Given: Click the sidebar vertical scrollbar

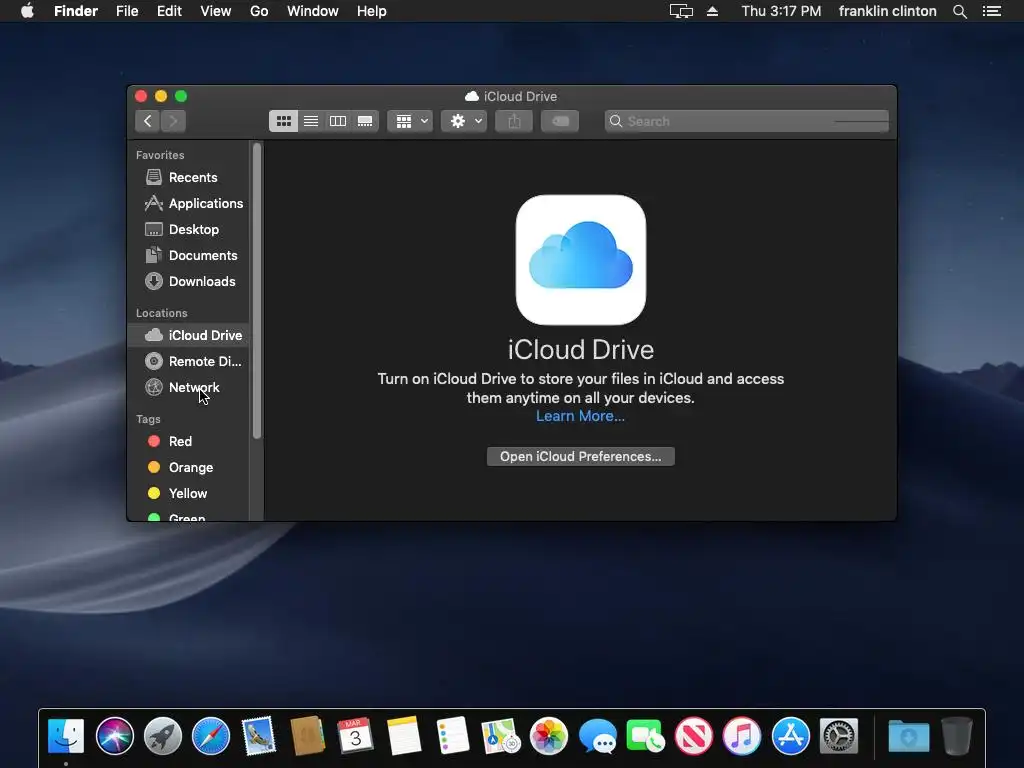Looking at the screenshot, I should click(x=257, y=291).
